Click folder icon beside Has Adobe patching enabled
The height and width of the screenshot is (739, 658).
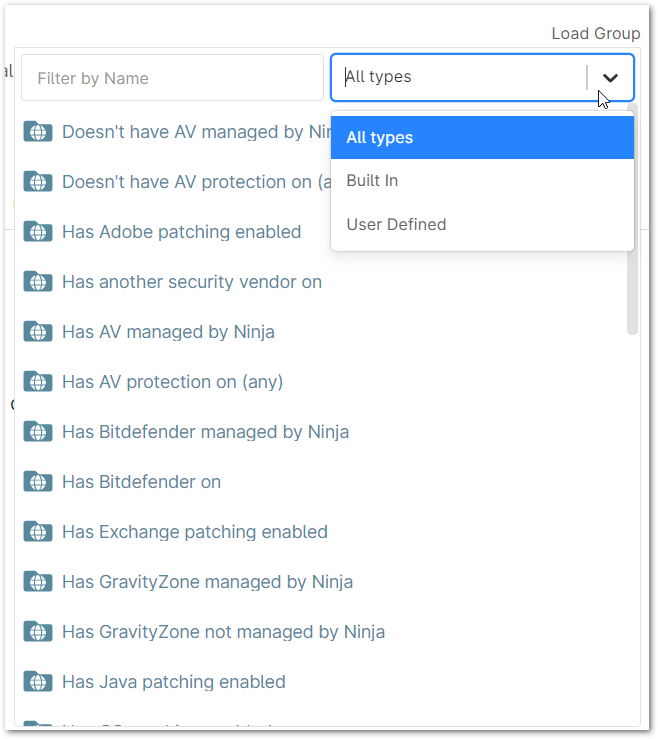[x=38, y=232]
